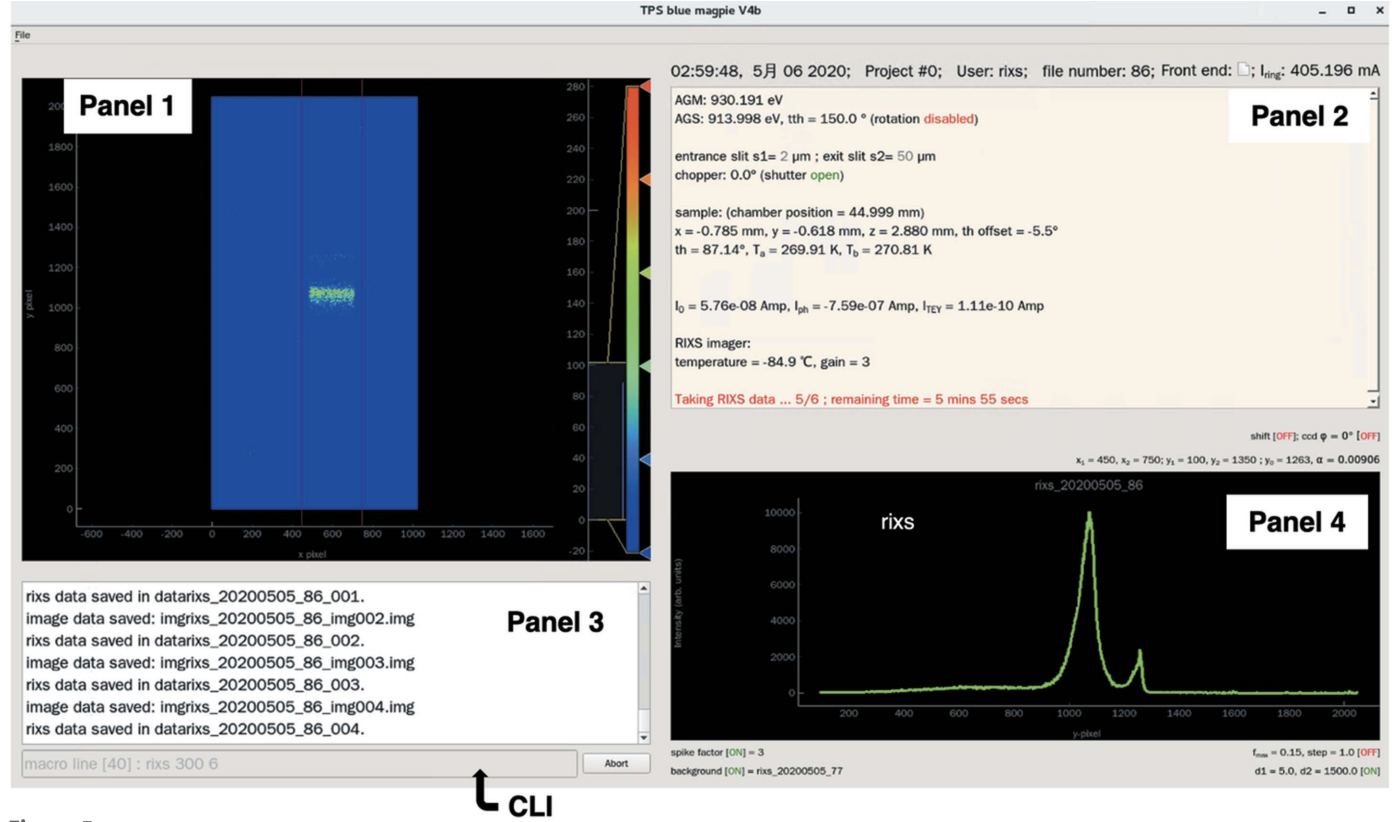Open the File menu
This screenshot has width=1400, height=822.
22,35
